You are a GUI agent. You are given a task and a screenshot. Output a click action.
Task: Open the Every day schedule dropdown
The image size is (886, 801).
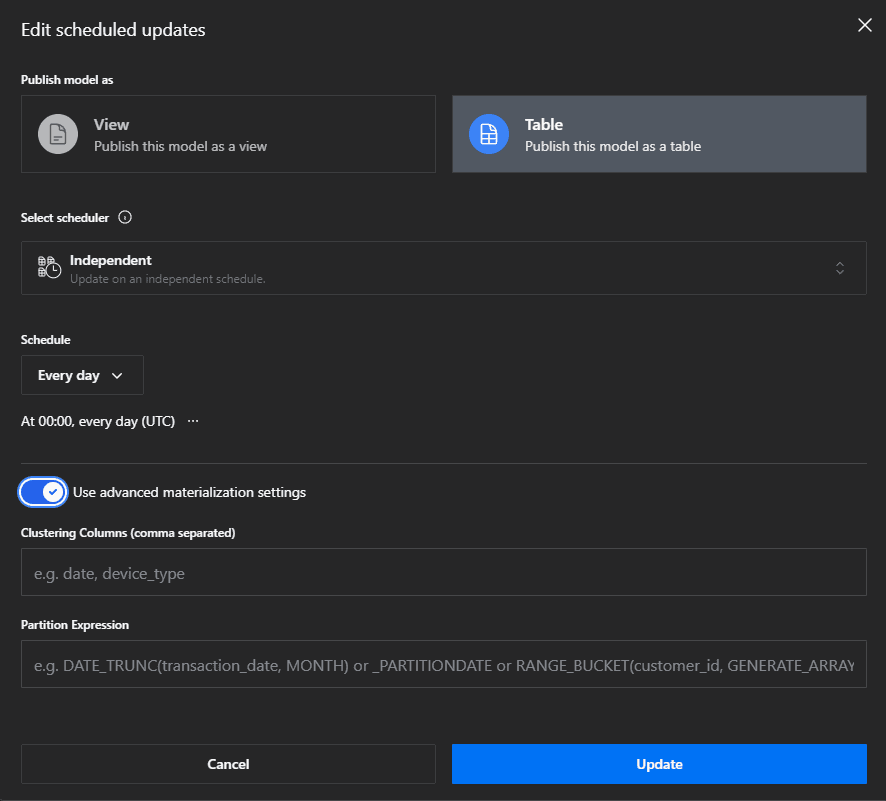point(81,375)
